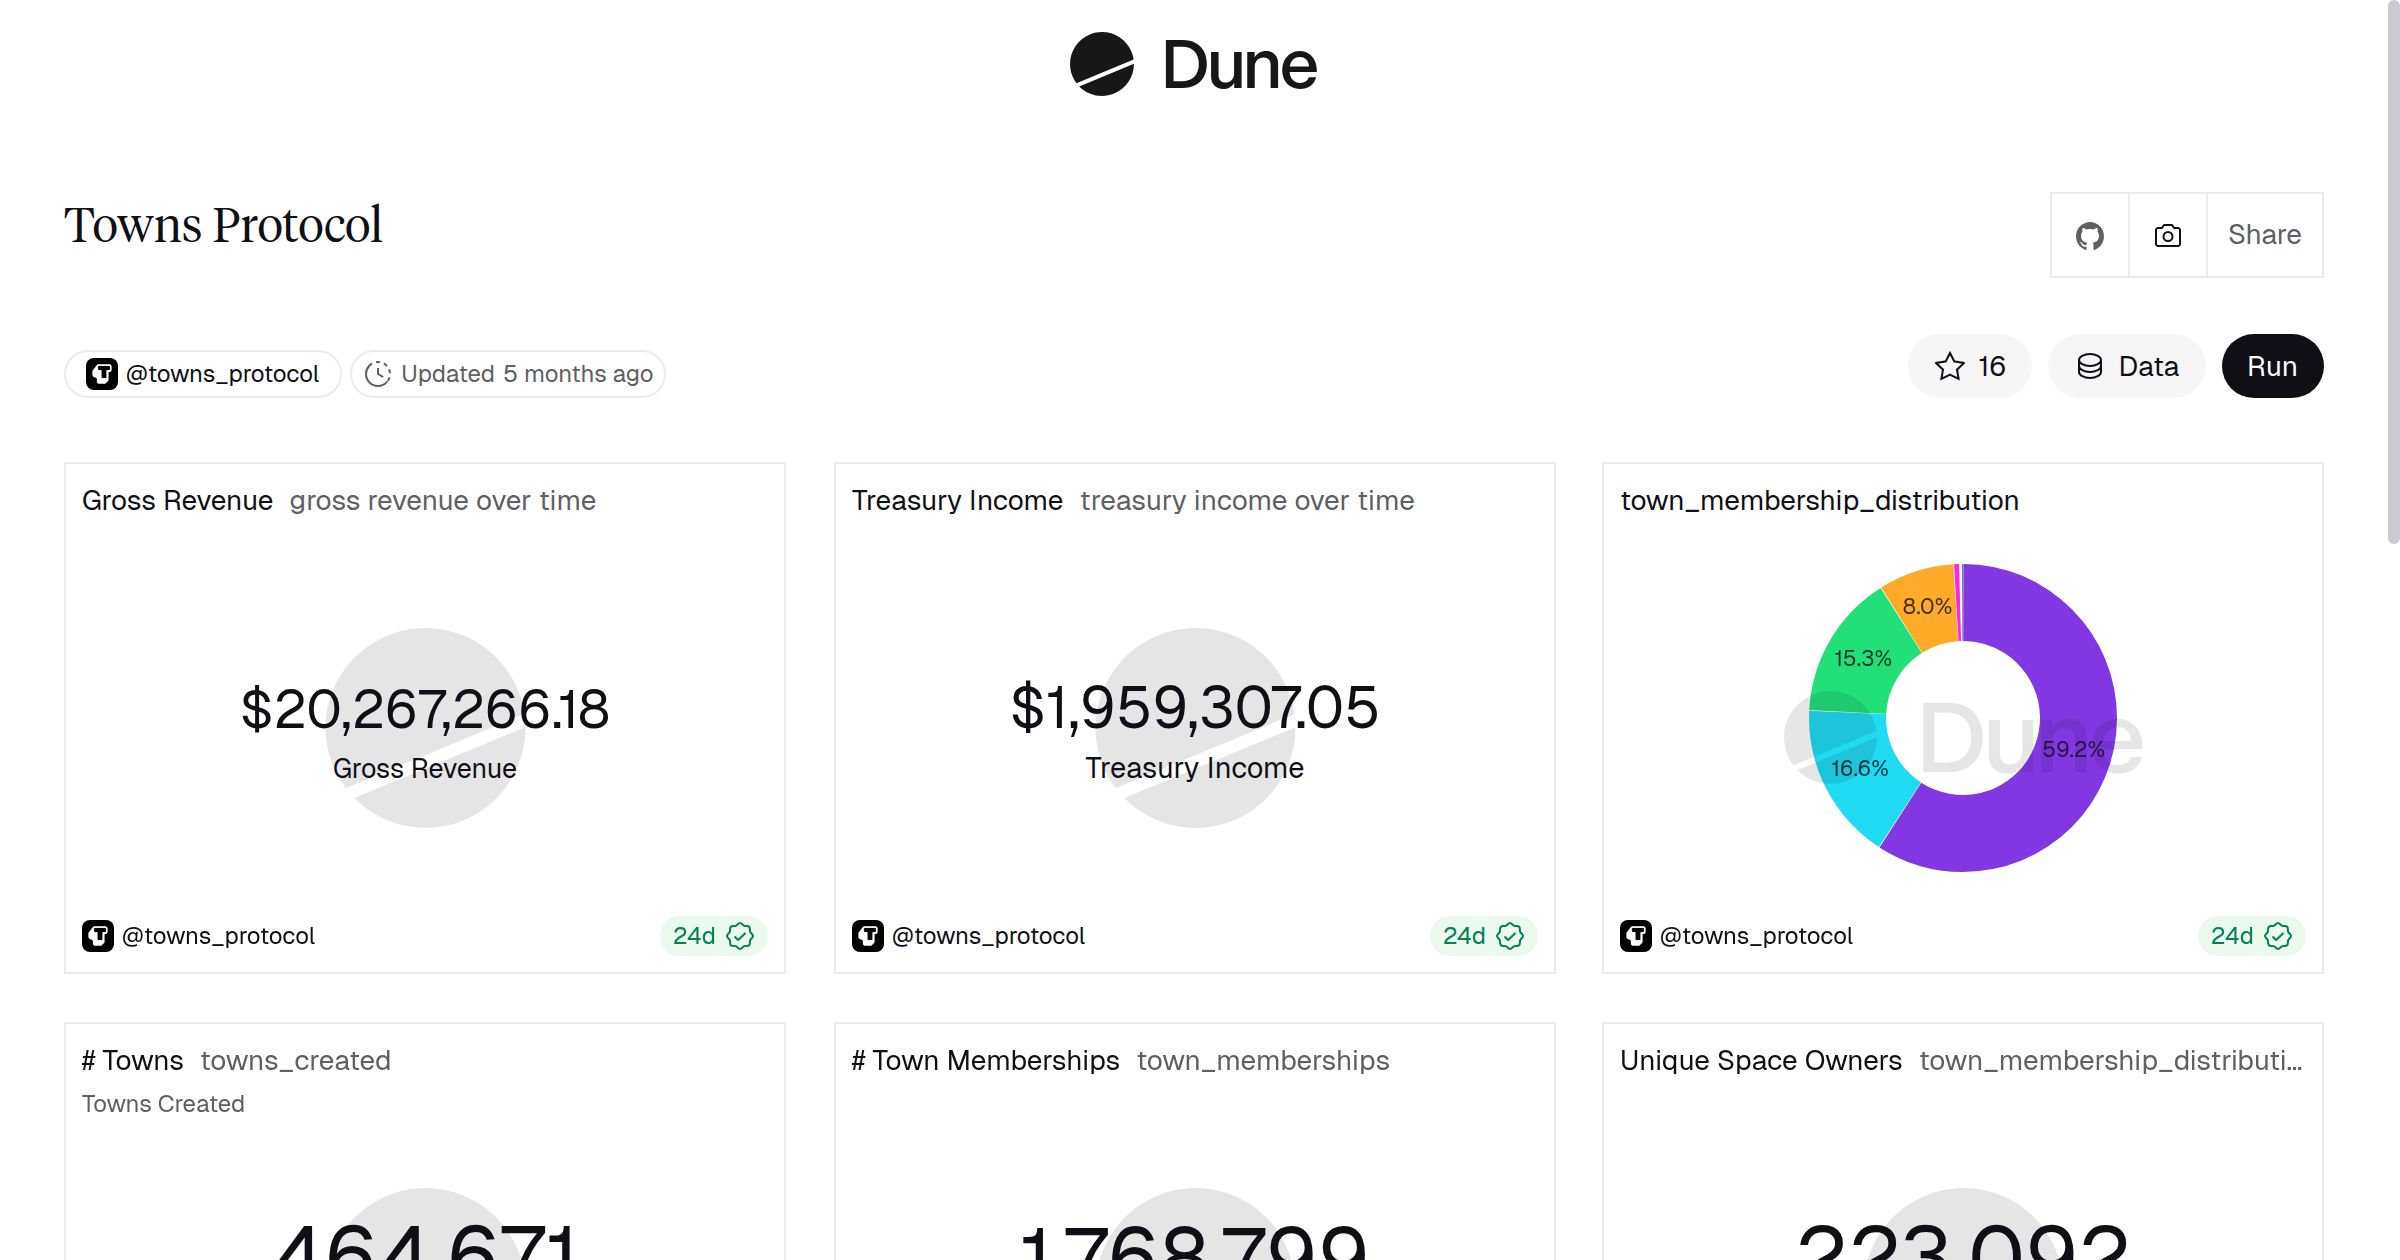Open the Data panel for this dashboard

(2126, 366)
